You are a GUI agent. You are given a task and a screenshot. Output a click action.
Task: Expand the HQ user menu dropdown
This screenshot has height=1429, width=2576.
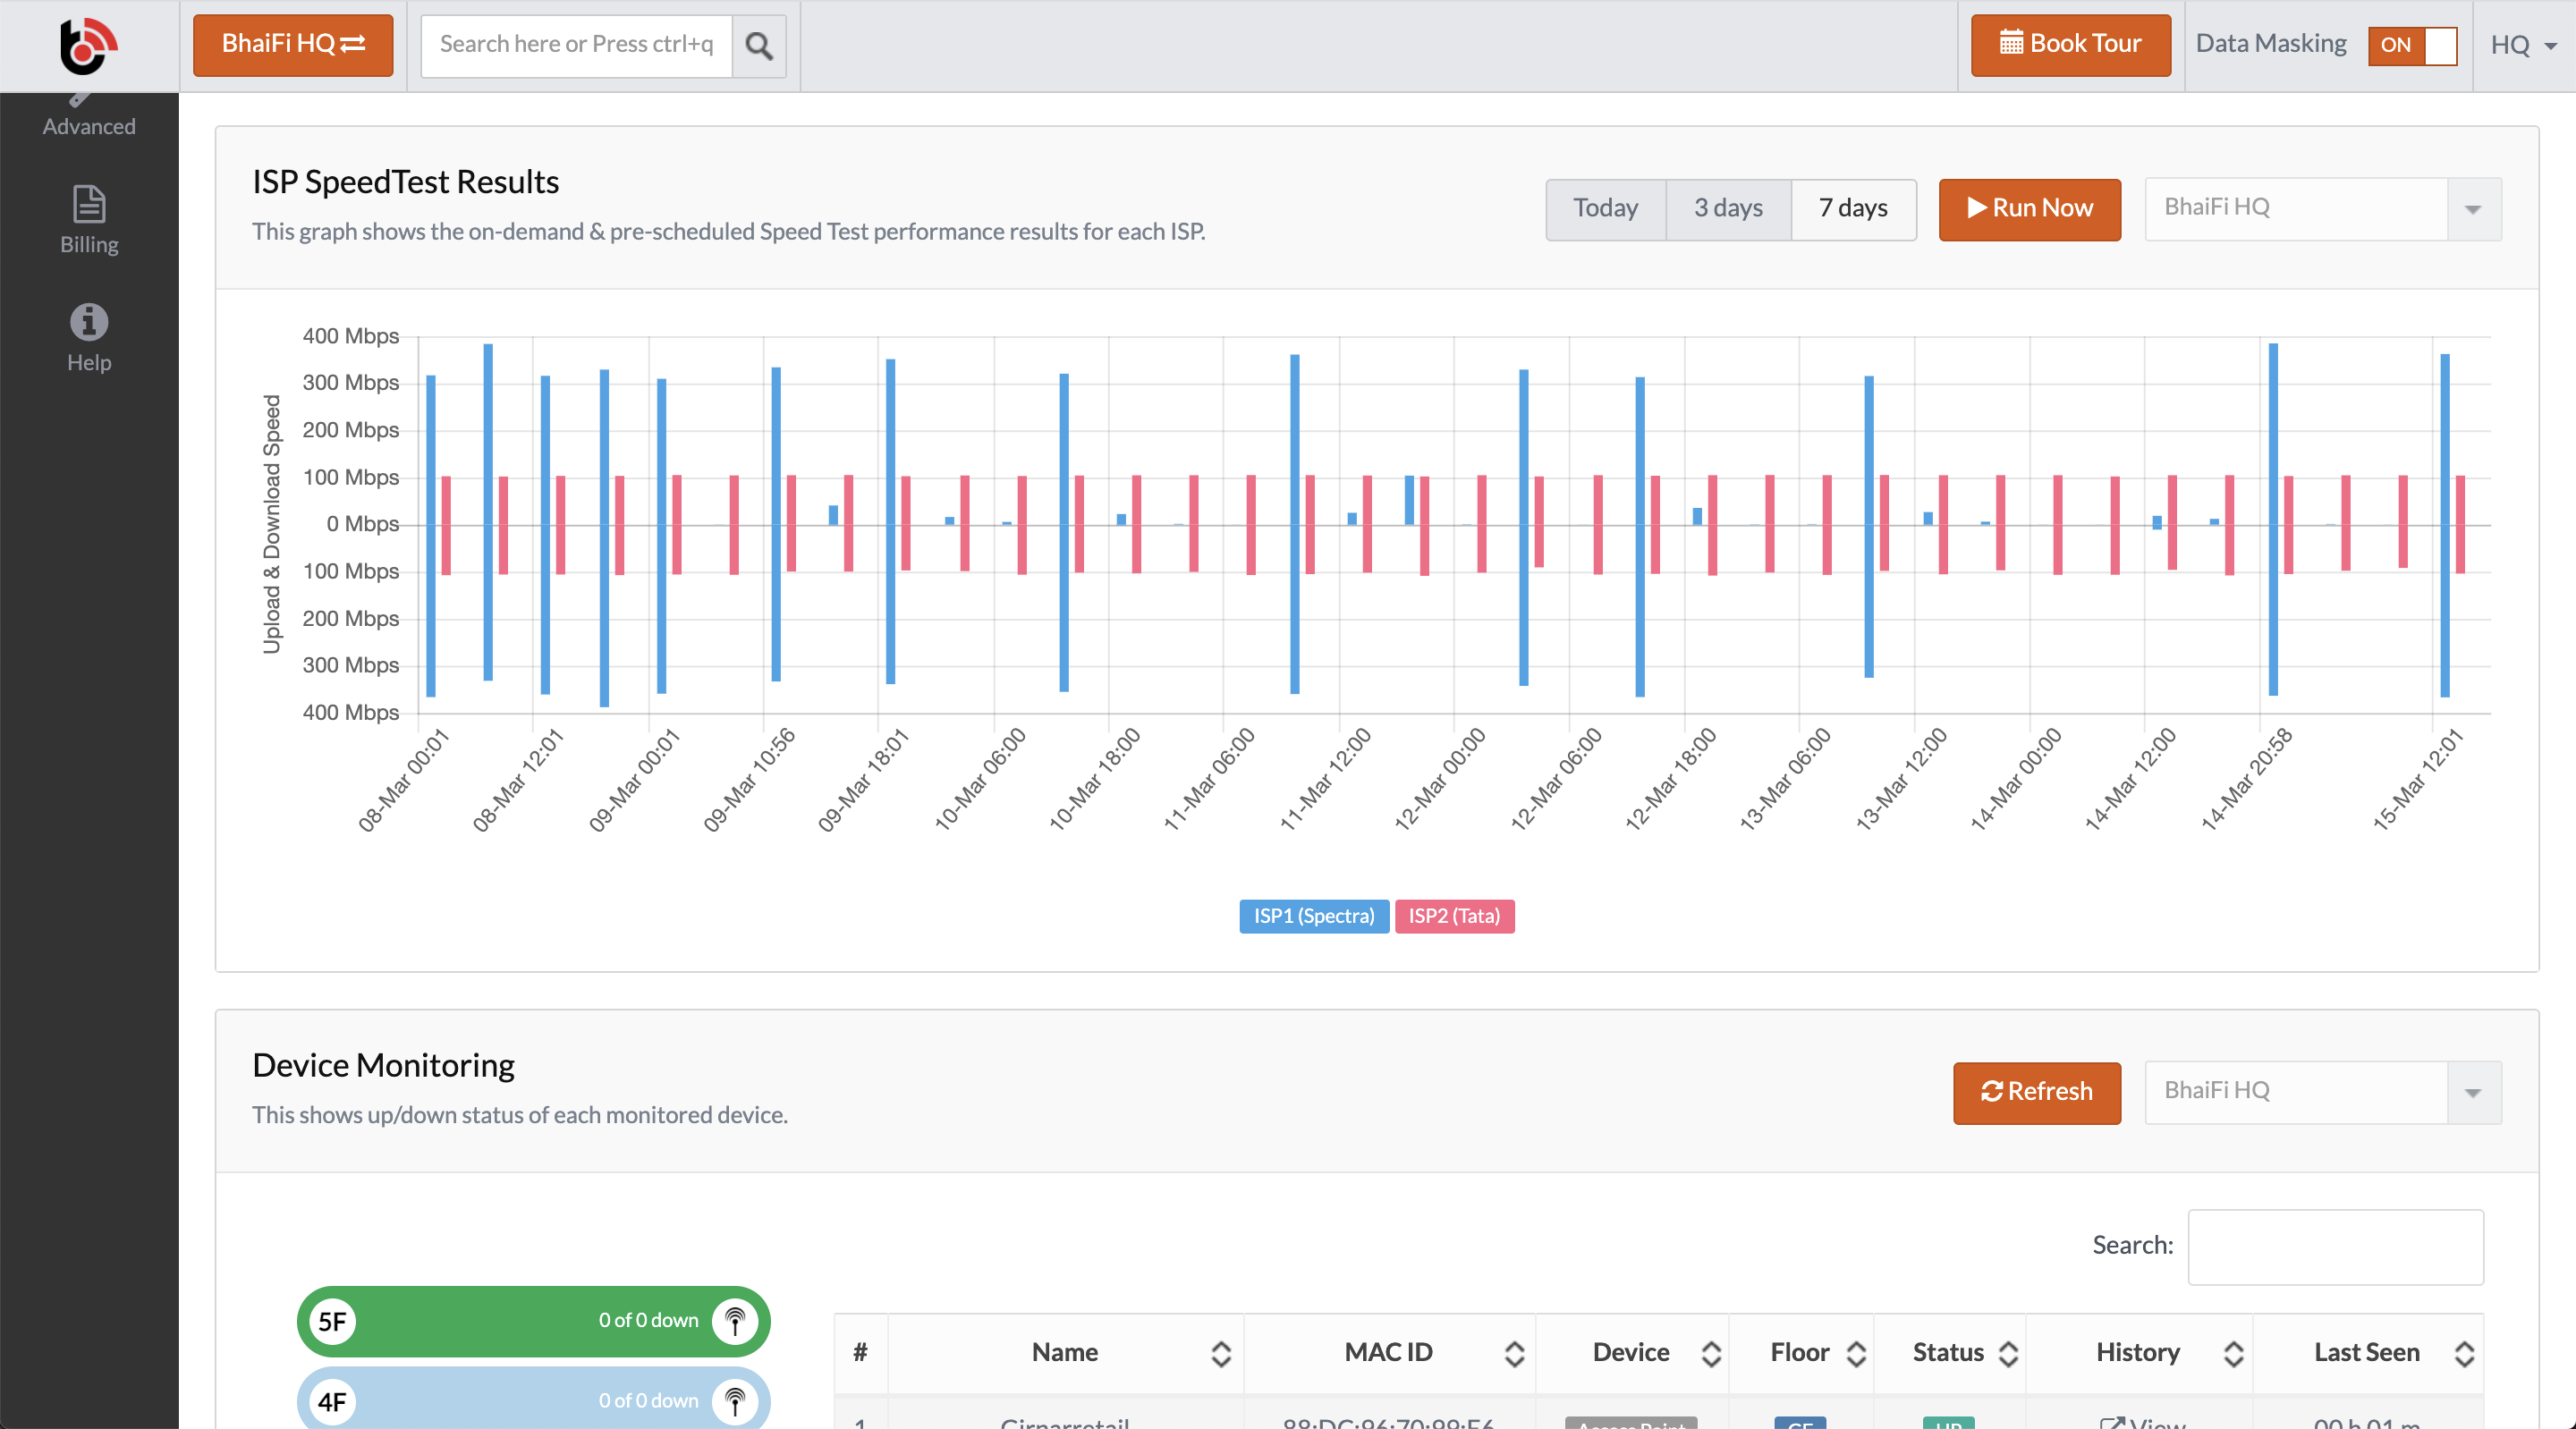coord(2524,45)
